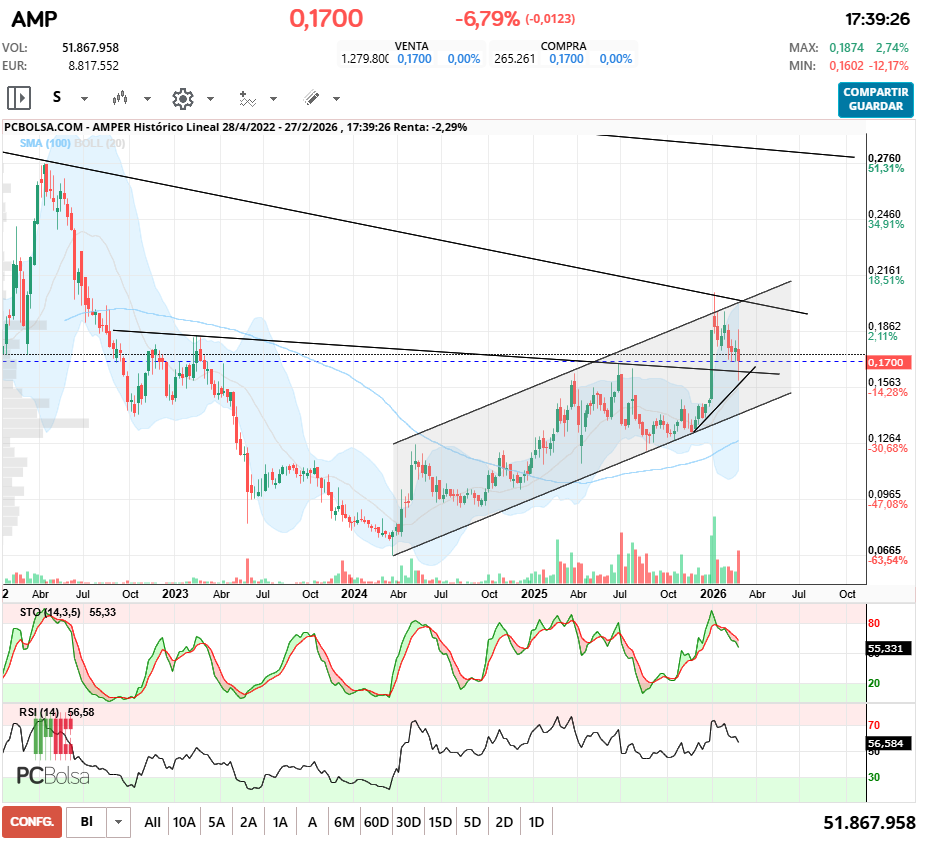Screen dimensions: 929x843
Task: Select the 1A time range
Action: [x=280, y=822]
